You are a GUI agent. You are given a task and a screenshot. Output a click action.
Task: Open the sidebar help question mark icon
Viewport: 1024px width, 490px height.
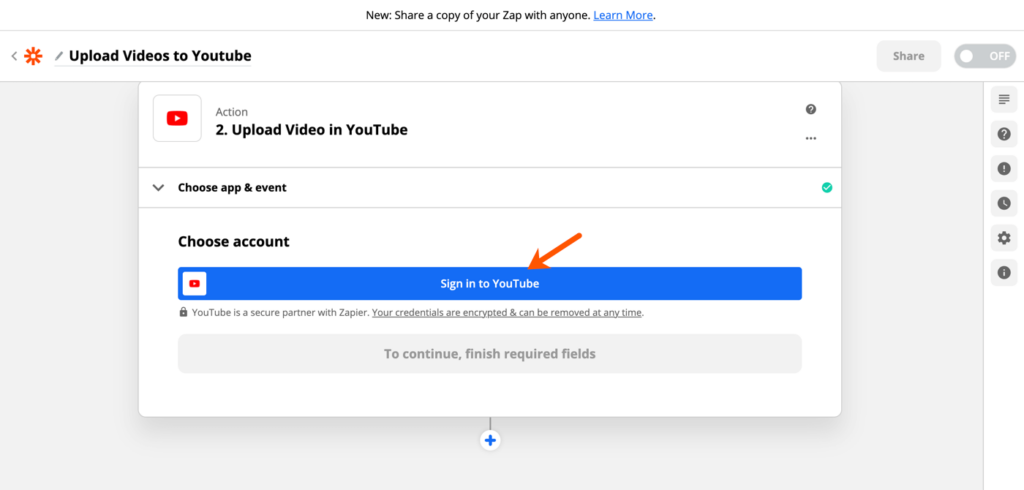(x=1004, y=134)
